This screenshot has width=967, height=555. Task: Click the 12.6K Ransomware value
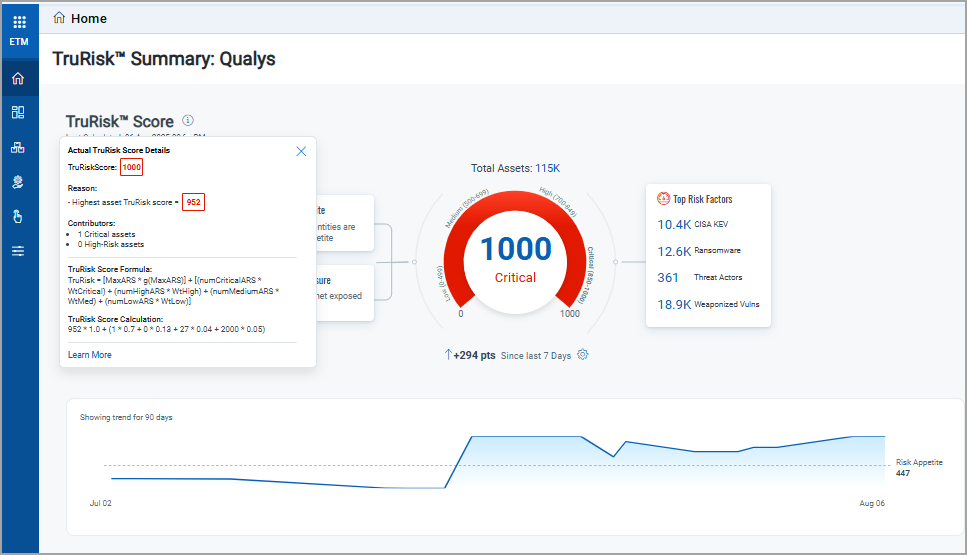point(674,252)
